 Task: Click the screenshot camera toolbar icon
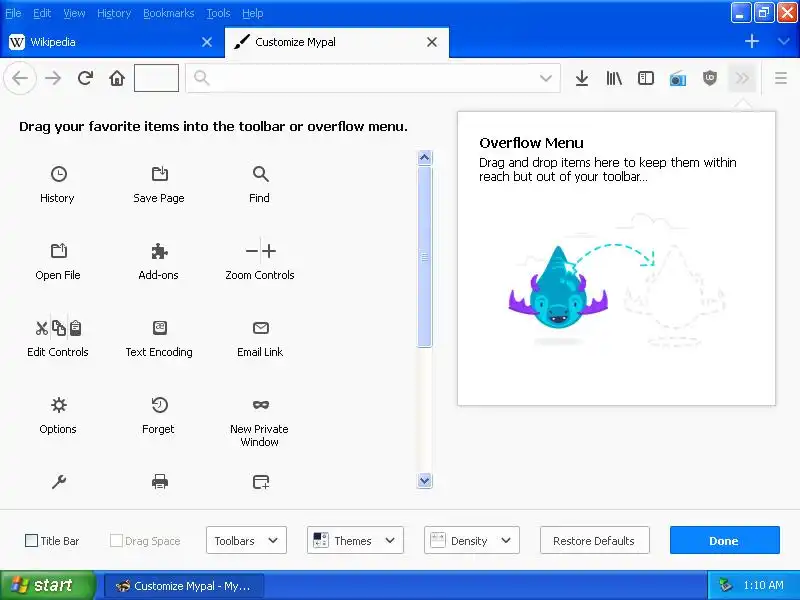(x=678, y=79)
